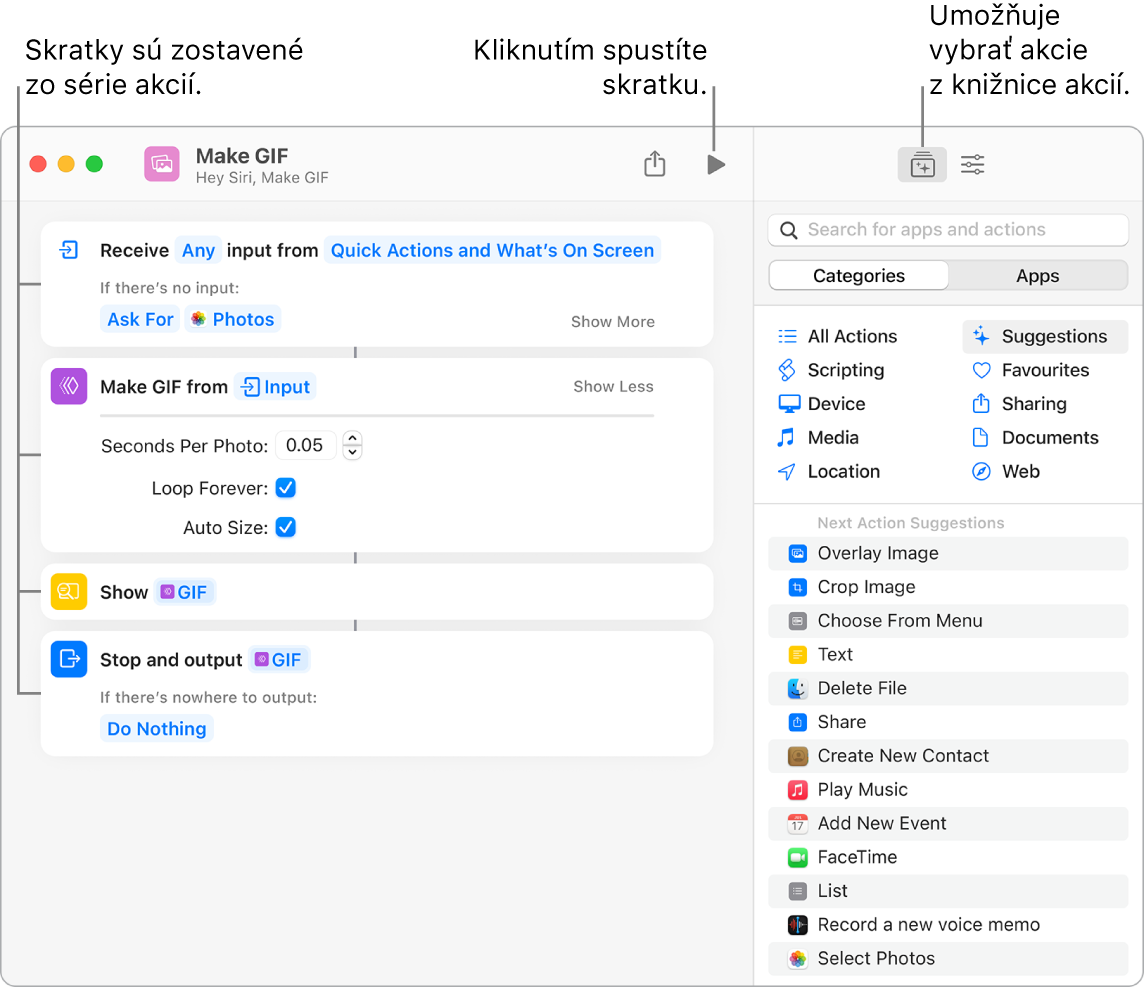Viewport: 1146px width, 987px height.
Task: Click the red close window button
Action: point(38,164)
